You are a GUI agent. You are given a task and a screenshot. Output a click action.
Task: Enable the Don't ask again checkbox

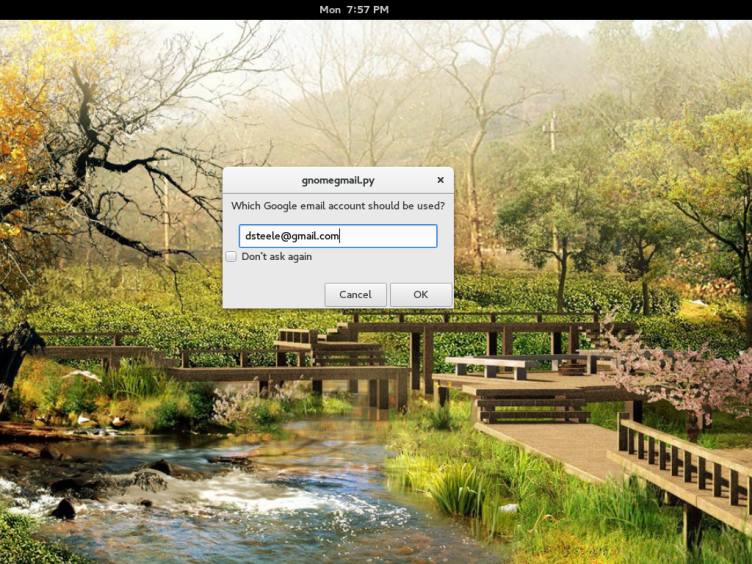click(231, 257)
